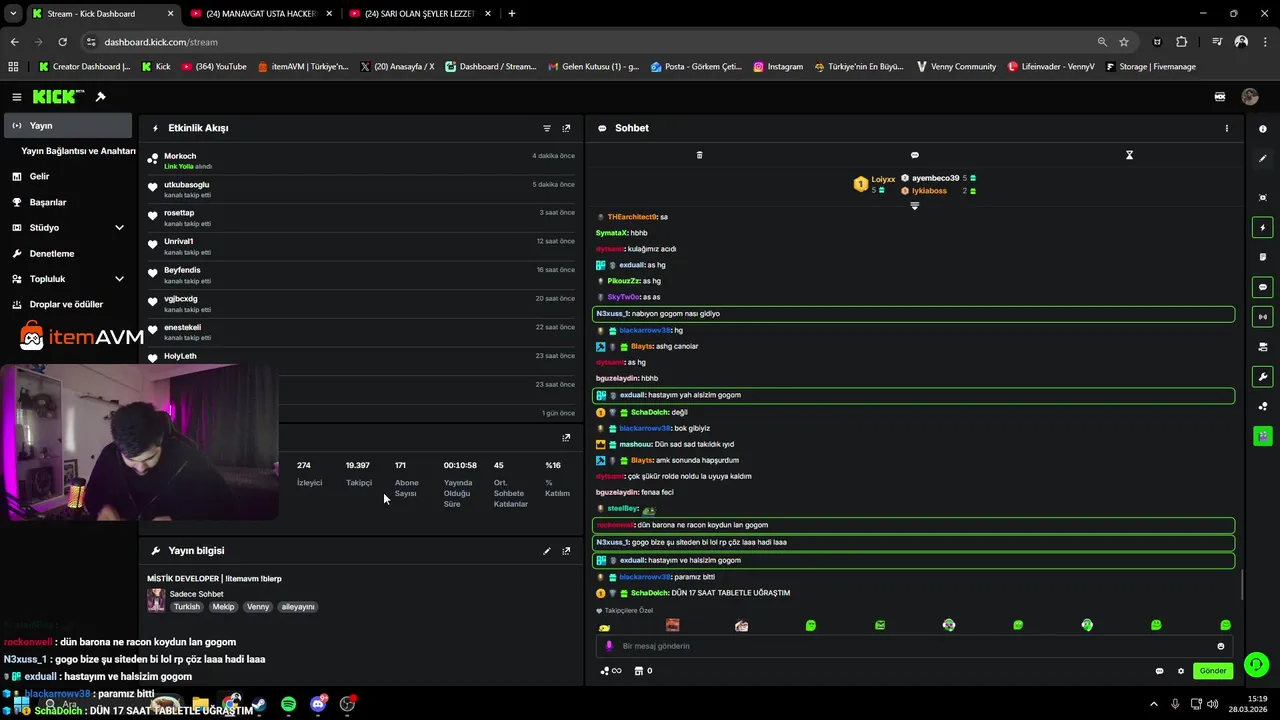Expand the chat leaderboard arrow
1280x720 pixels.
[914, 206]
